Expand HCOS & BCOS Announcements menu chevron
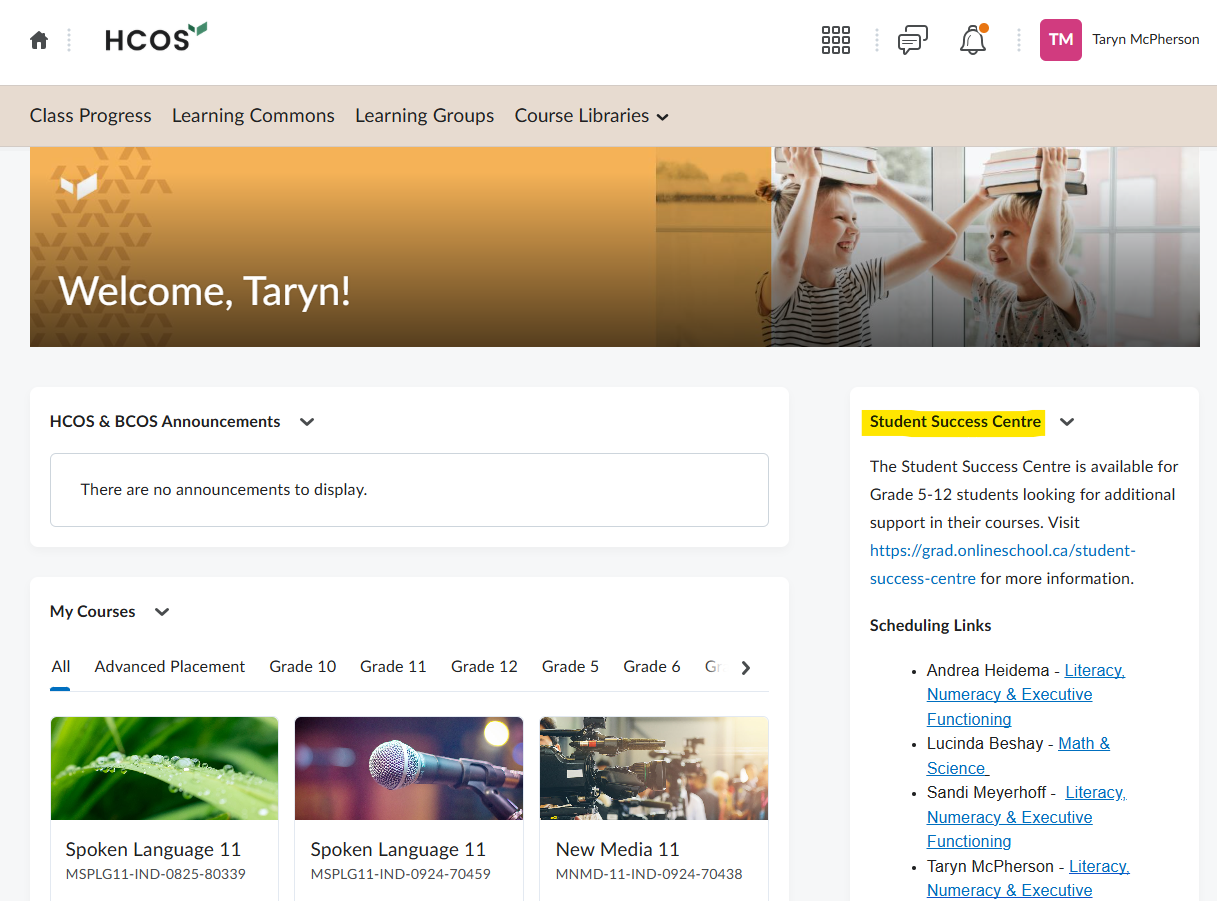Screen dimensions: 1217x901 [307, 422]
